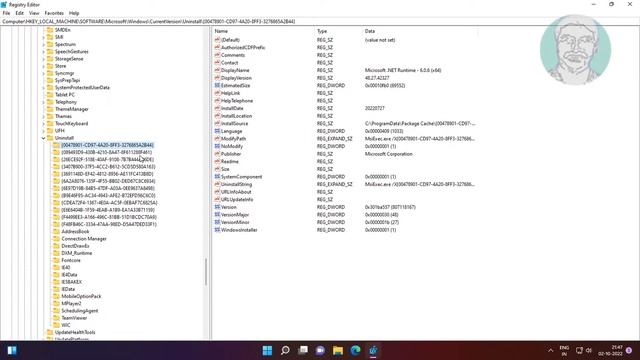Show hidden tray icons chevron
This screenshot has height=360, width=640.
click(551, 350)
